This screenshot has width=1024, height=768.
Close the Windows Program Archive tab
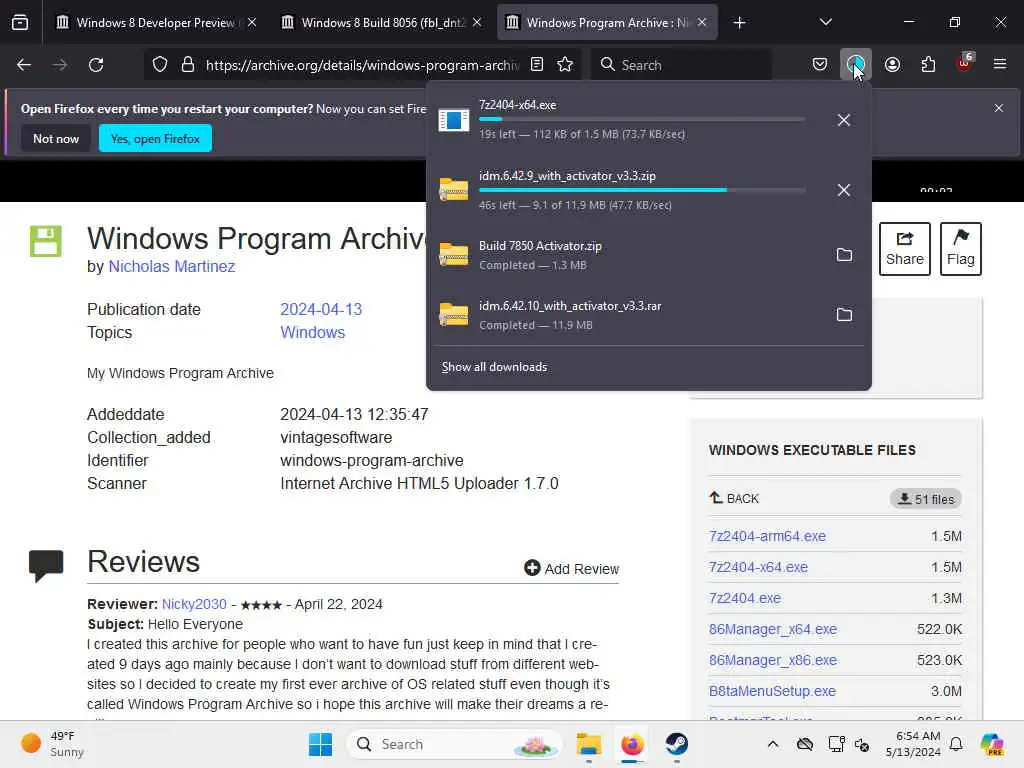(702, 22)
